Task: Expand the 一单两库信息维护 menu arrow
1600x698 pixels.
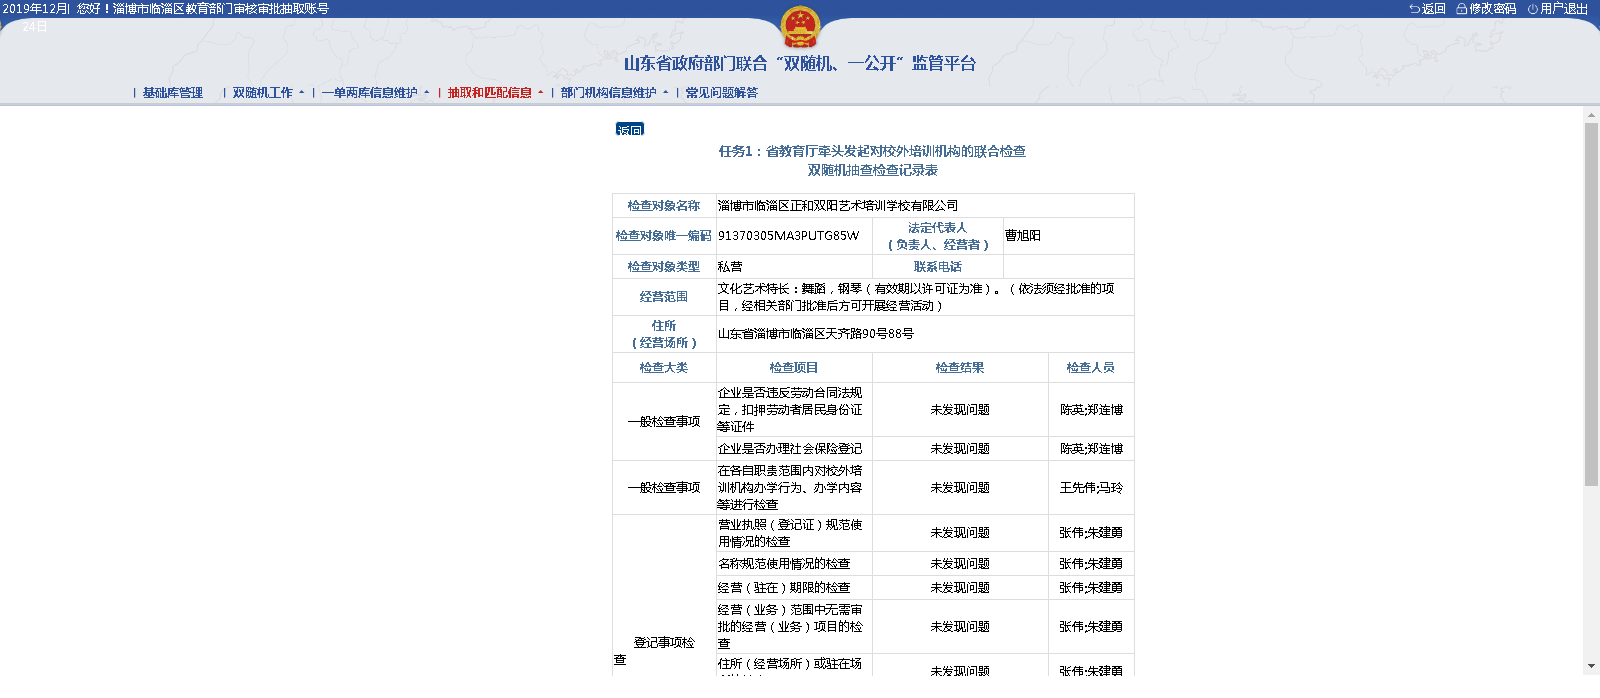Action: 427,93
